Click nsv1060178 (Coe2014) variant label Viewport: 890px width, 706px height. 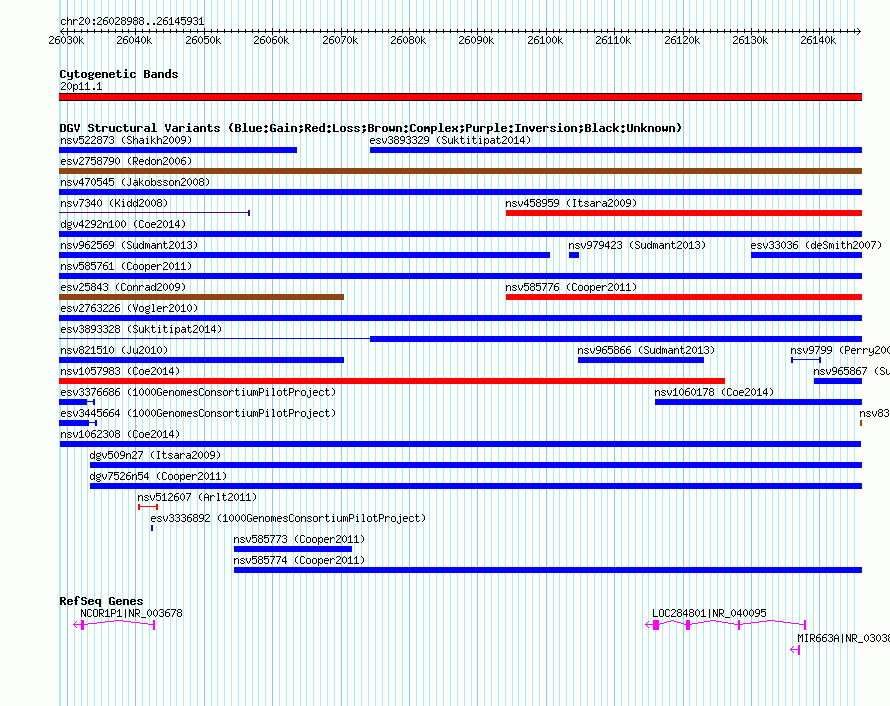click(x=714, y=392)
